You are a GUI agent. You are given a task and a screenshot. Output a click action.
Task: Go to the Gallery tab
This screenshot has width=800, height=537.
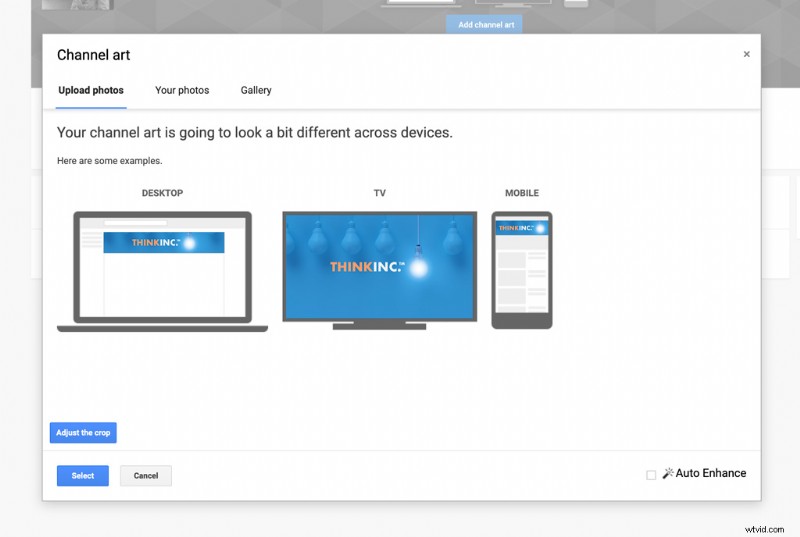coord(256,90)
